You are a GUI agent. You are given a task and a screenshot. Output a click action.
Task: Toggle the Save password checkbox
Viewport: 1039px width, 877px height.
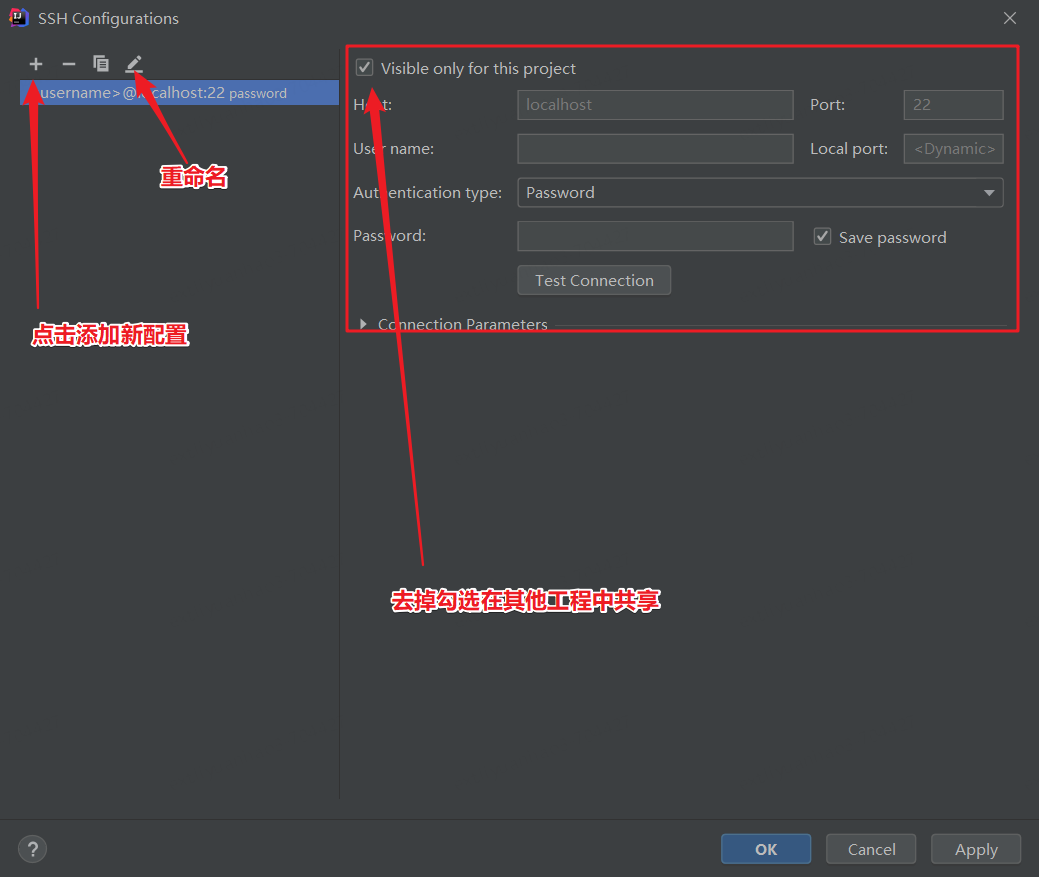pos(822,237)
